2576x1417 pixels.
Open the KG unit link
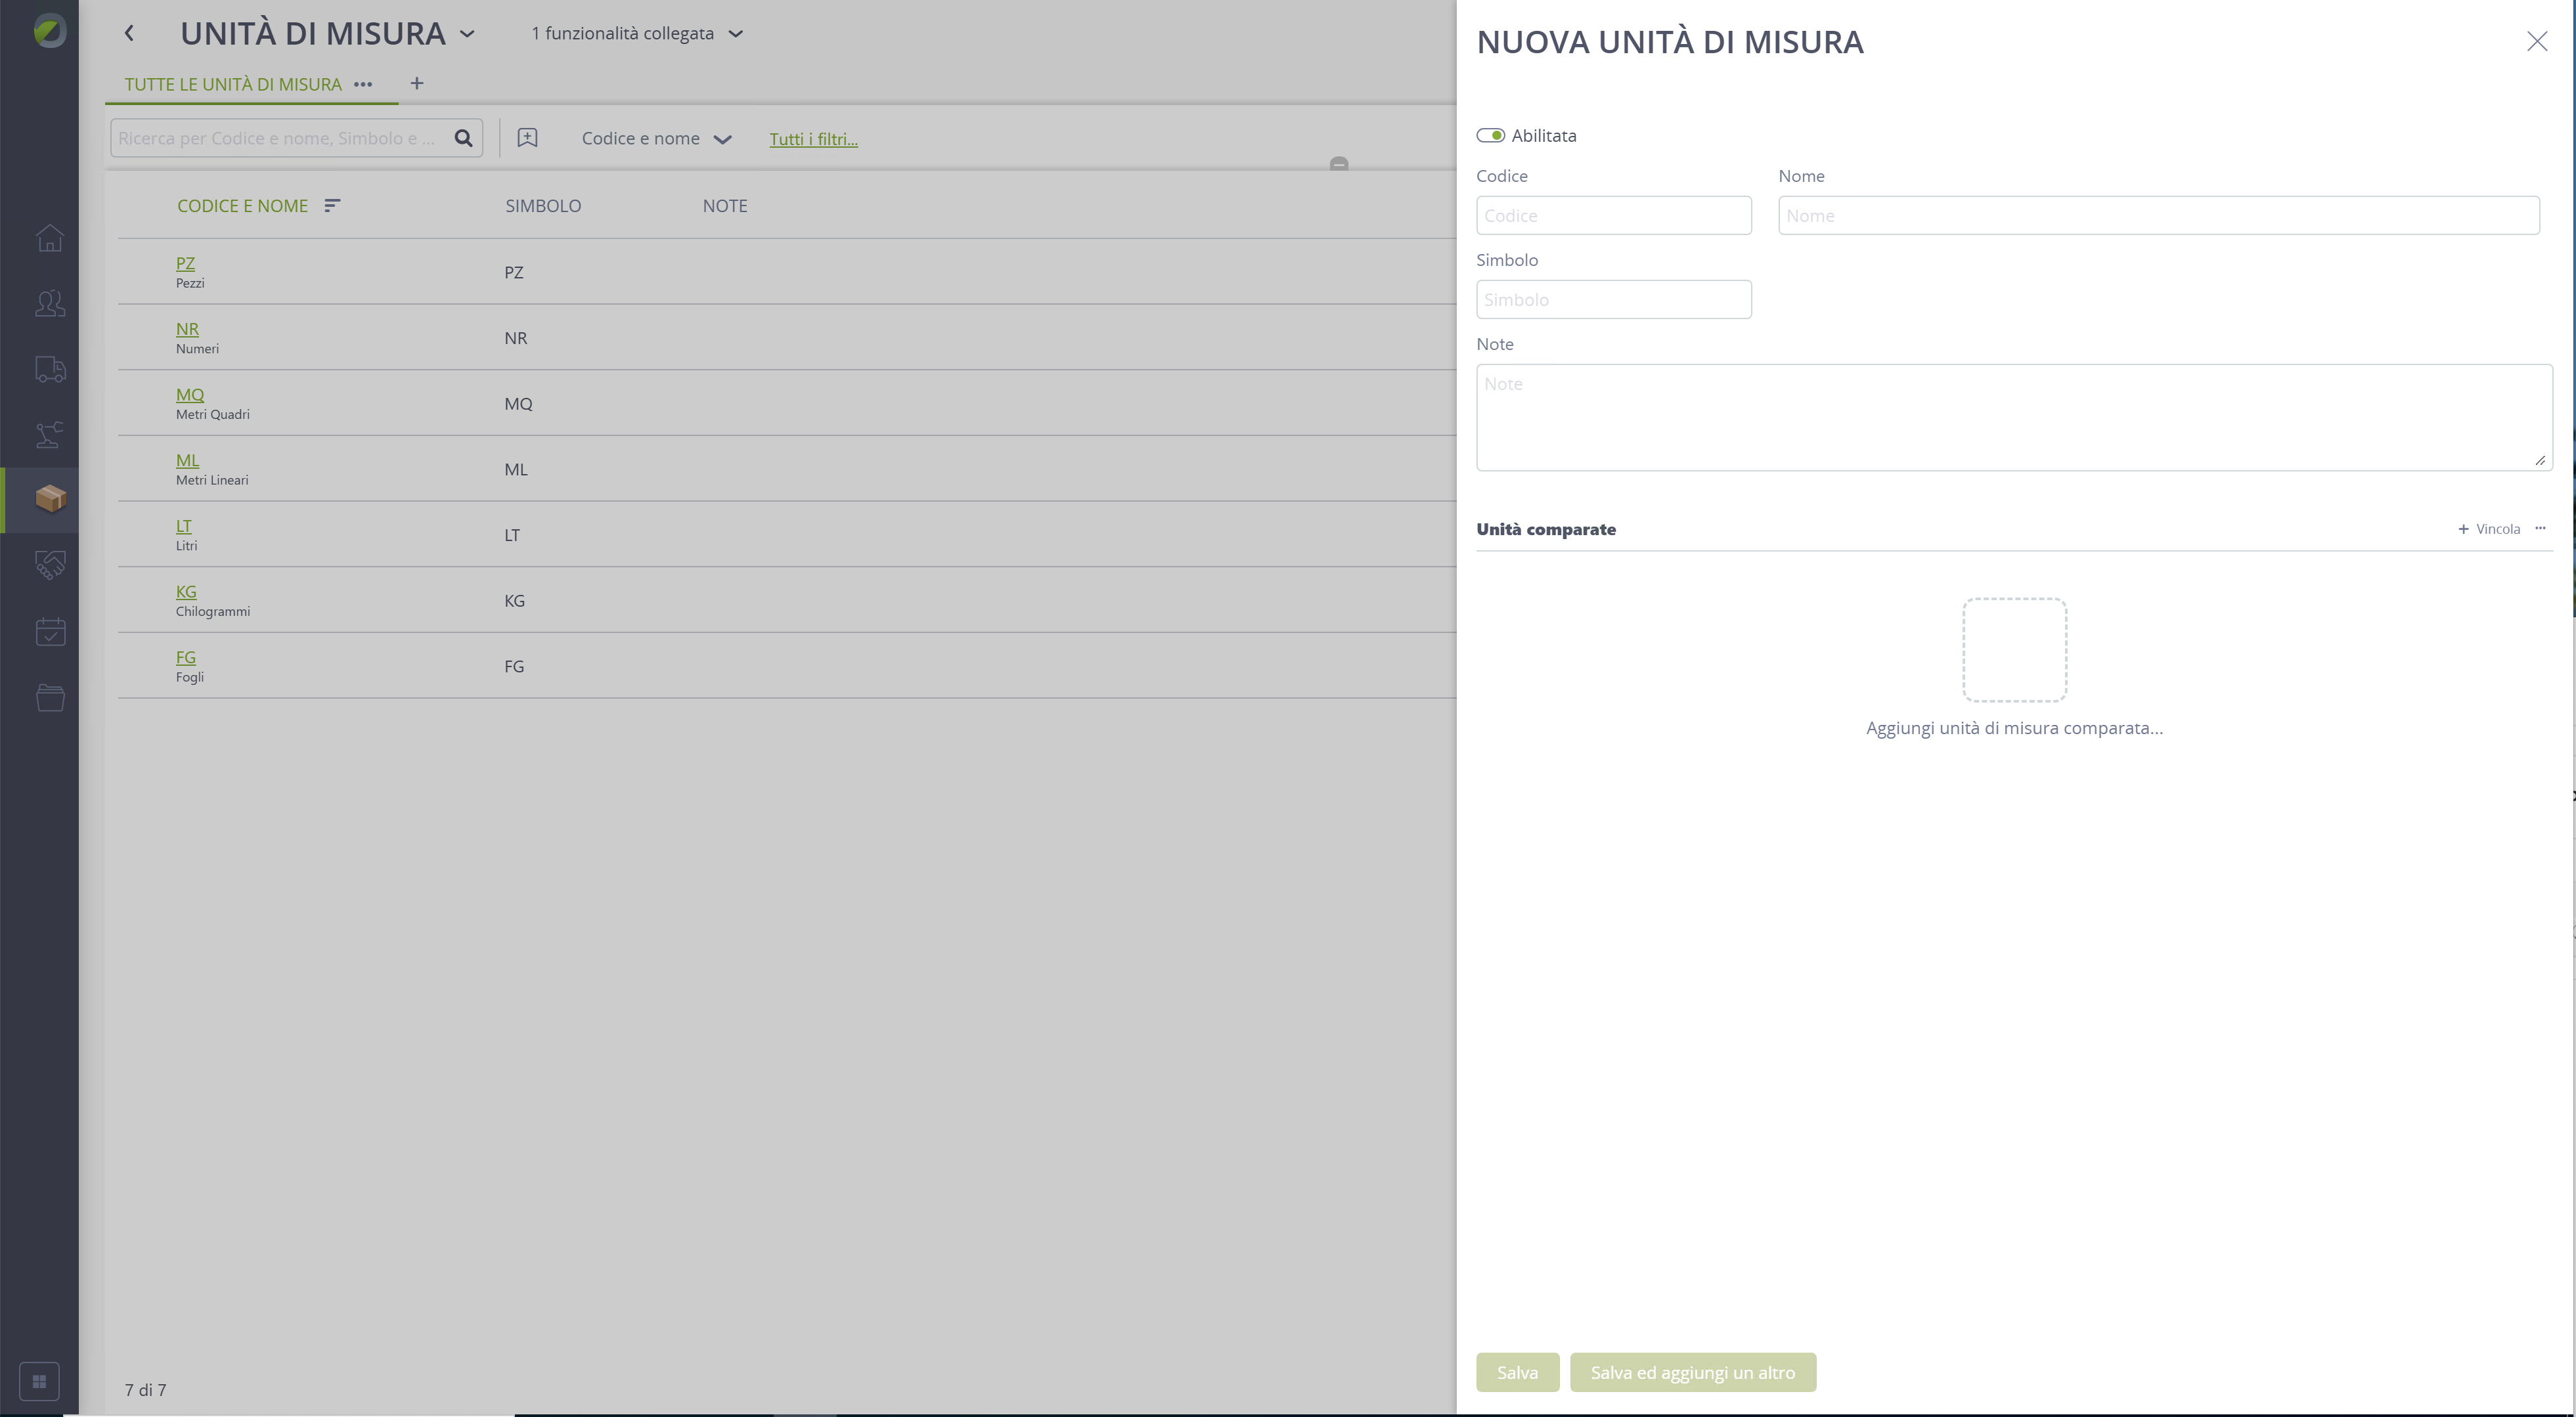point(186,591)
